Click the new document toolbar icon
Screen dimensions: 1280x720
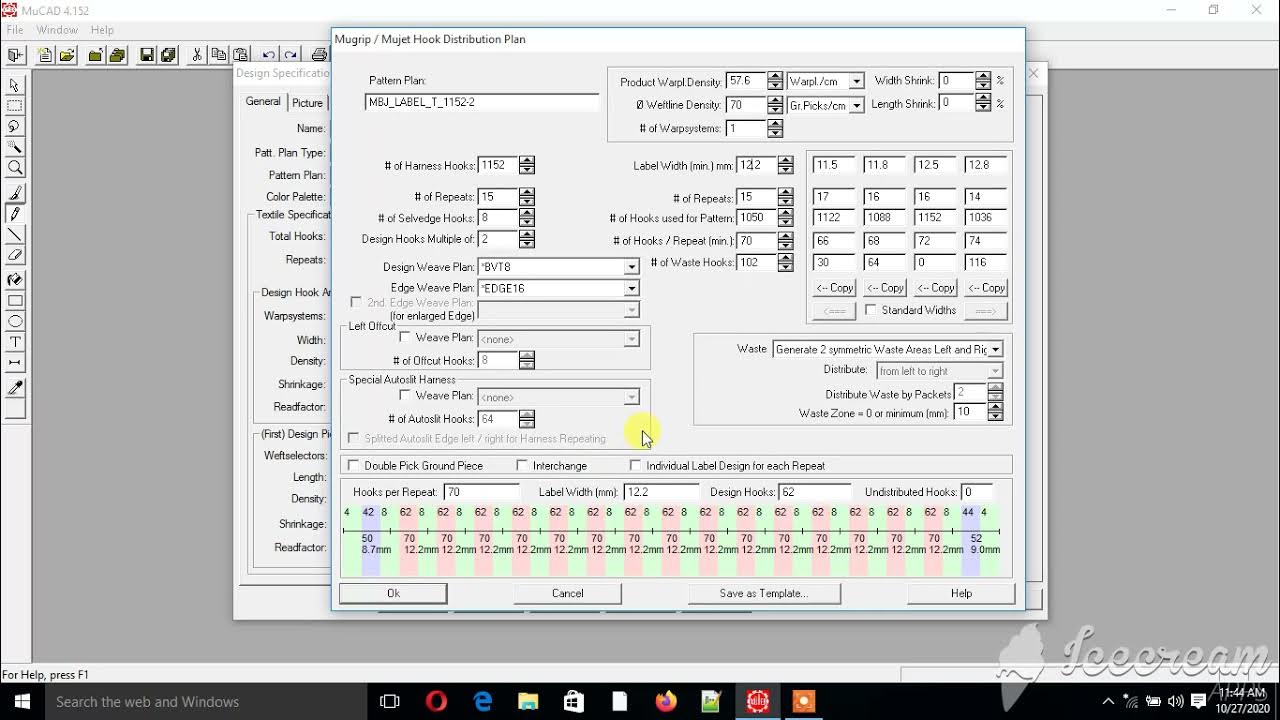45,55
